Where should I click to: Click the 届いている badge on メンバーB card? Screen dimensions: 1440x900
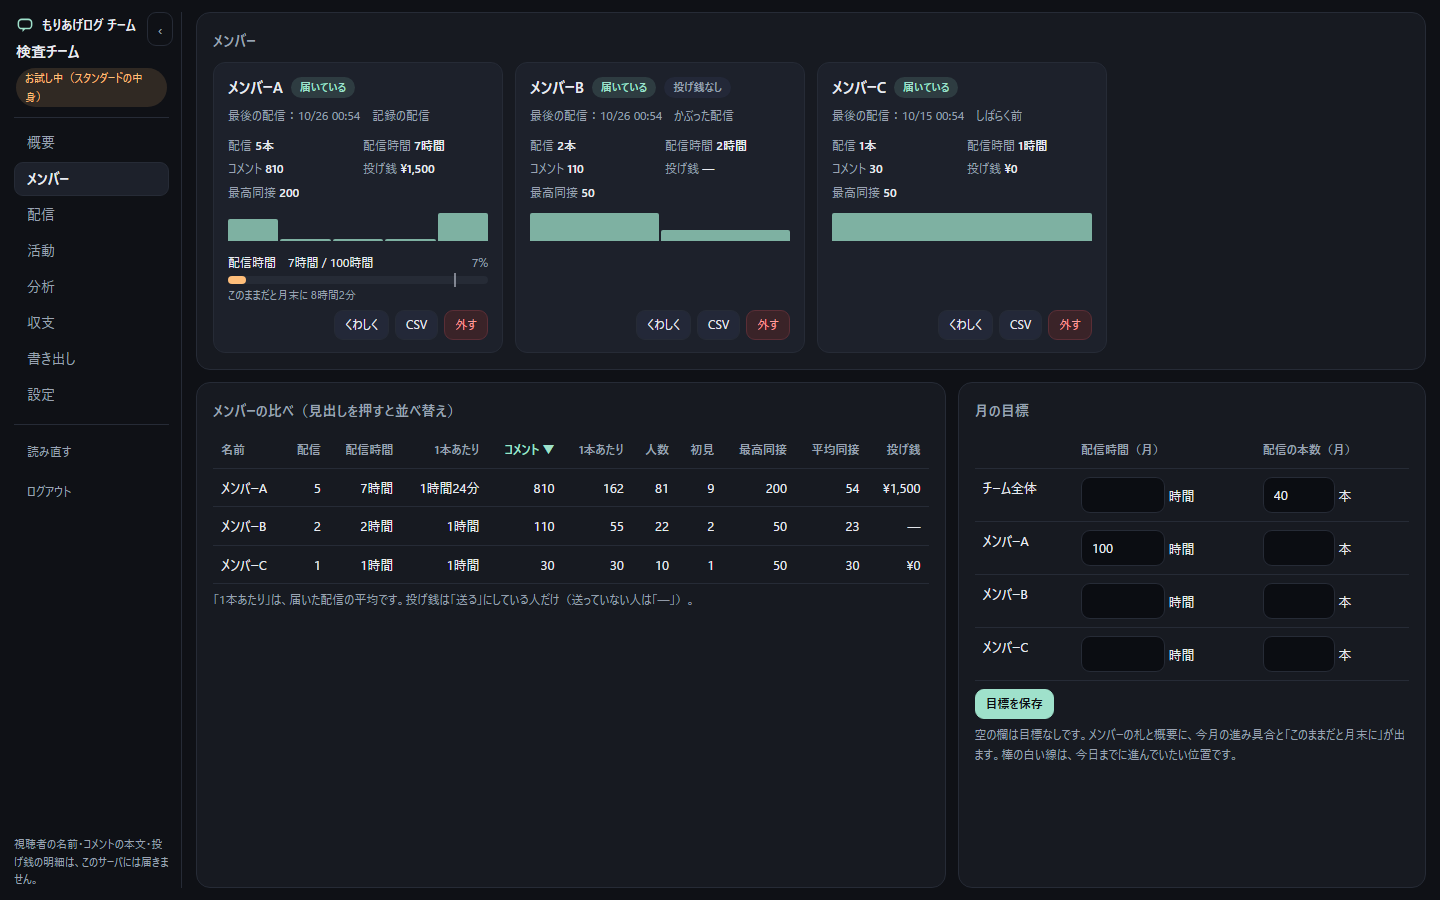click(624, 87)
